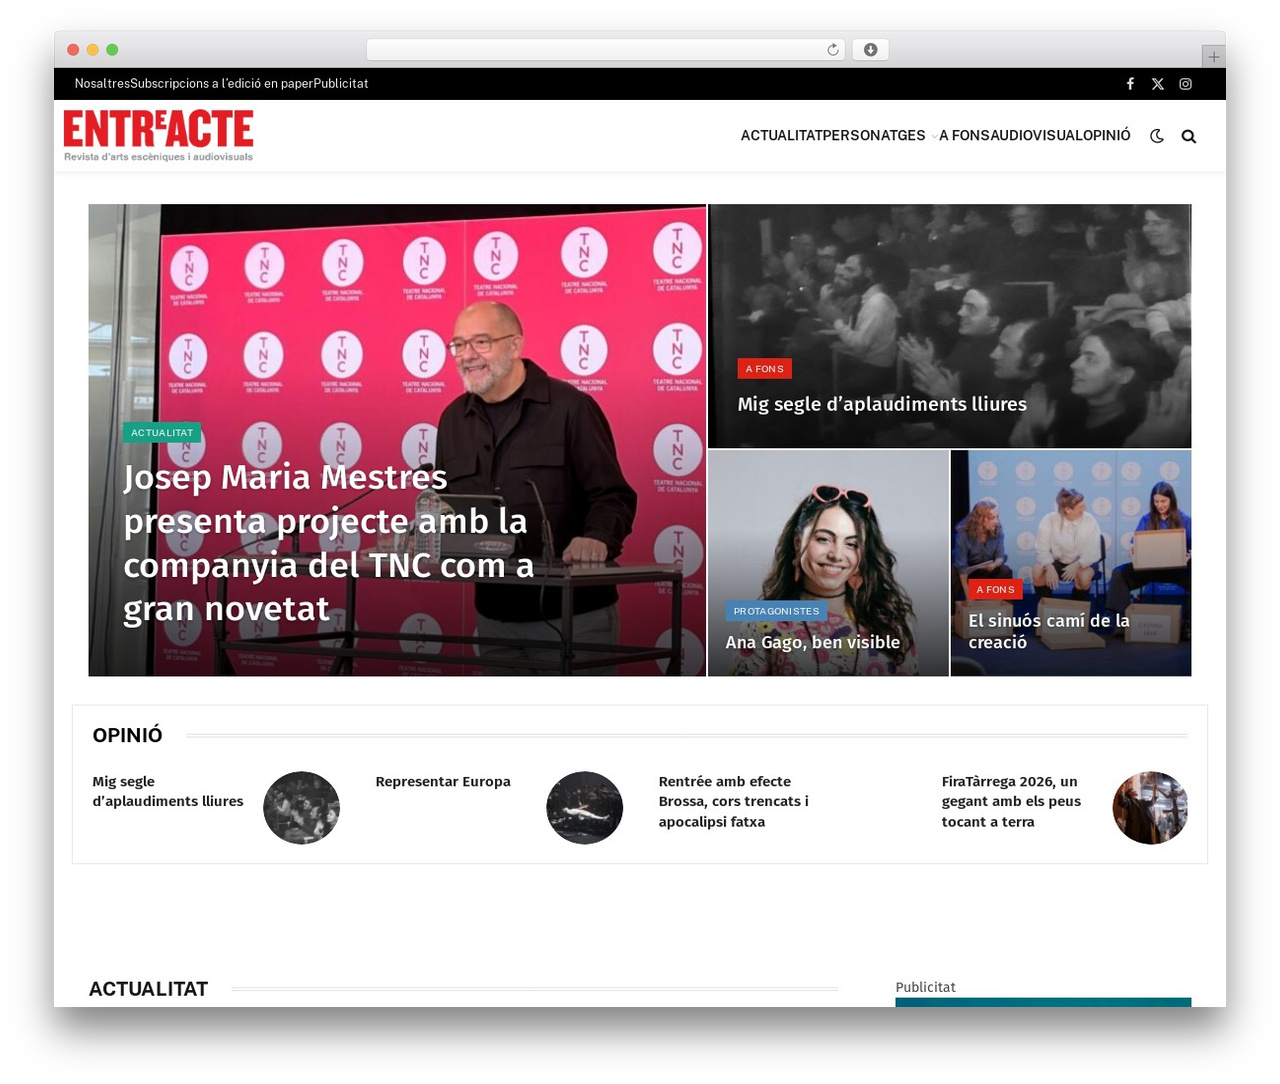Go home via the Entreacte logo
Screen dimensions: 1280x1084
click(x=158, y=135)
